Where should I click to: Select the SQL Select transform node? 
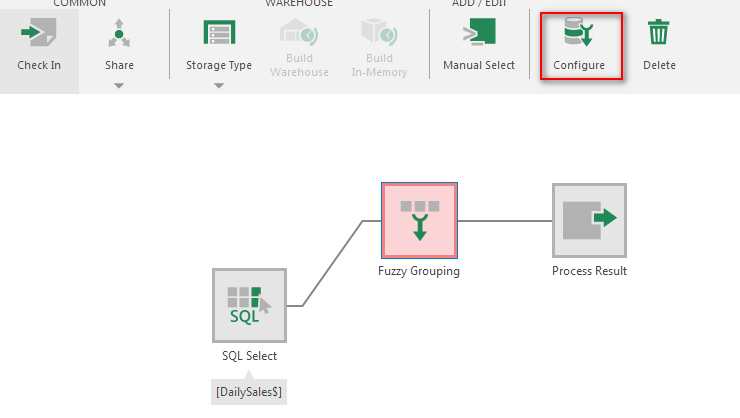[x=249, y=305]
